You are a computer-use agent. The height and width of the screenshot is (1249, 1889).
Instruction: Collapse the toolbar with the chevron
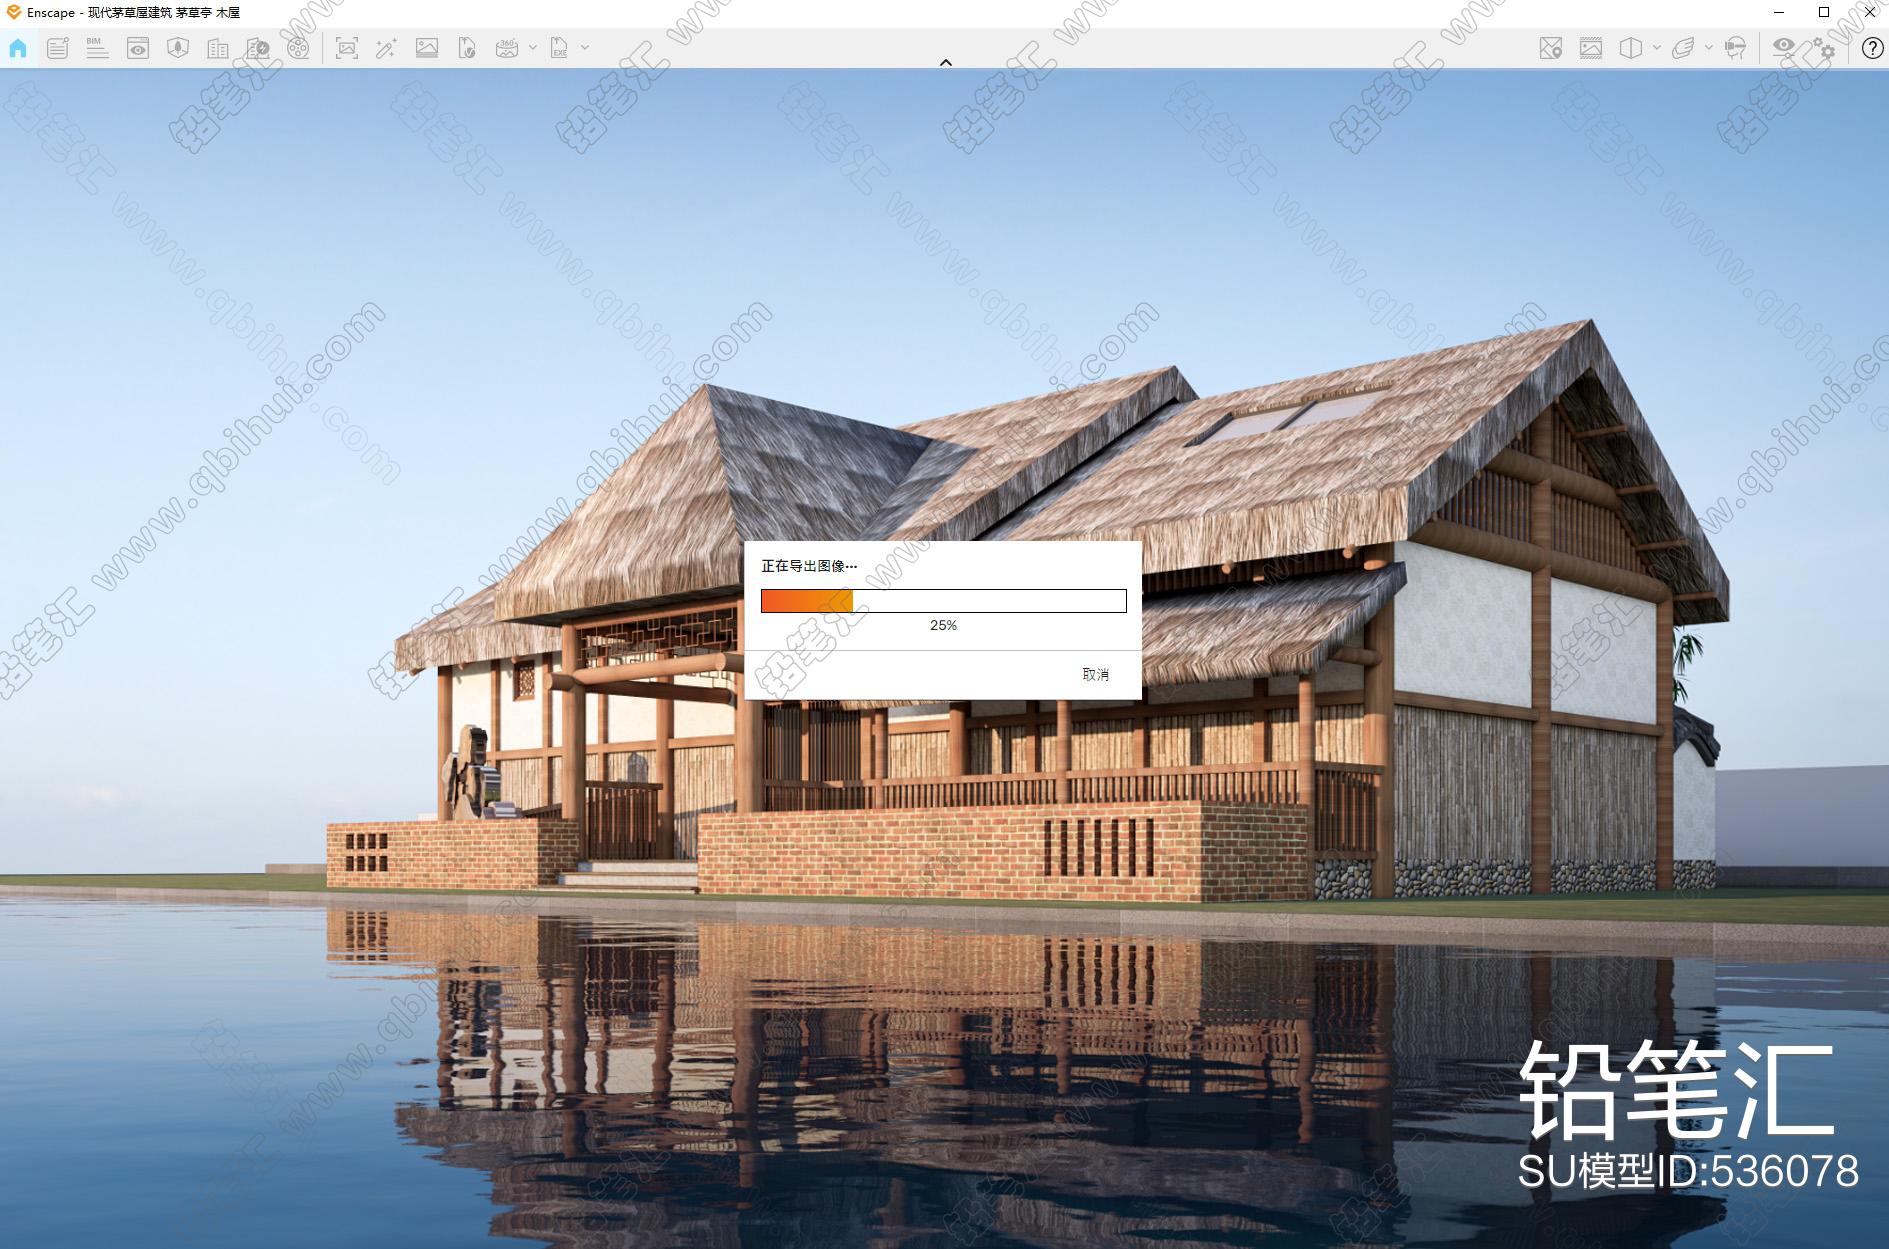click(946, 62)
